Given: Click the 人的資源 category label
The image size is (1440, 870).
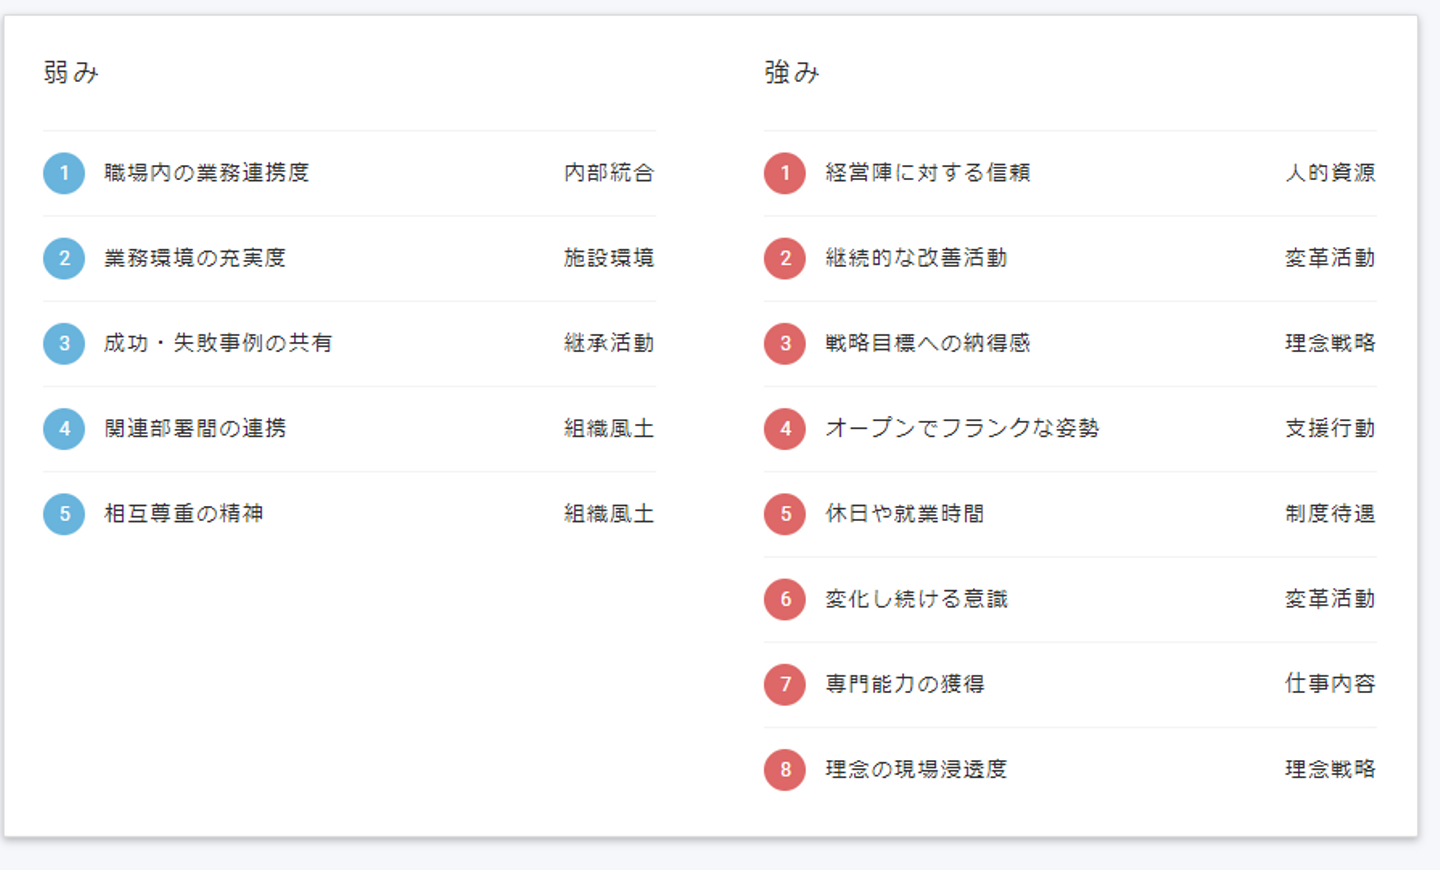Looking at the screenshot, I should 1330,173.
